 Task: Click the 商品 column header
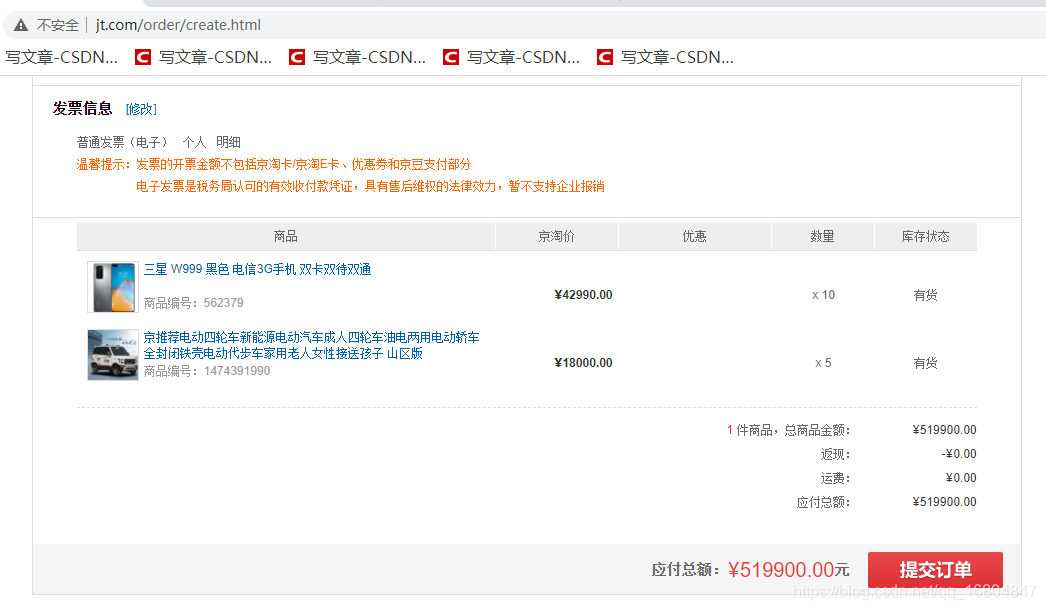click(286, 236)
